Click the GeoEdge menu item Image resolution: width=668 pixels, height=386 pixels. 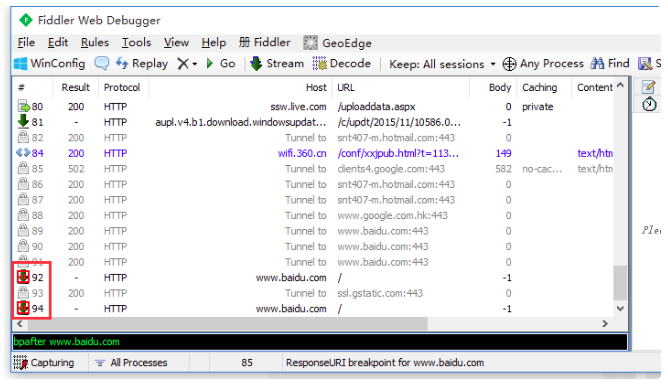337,43
